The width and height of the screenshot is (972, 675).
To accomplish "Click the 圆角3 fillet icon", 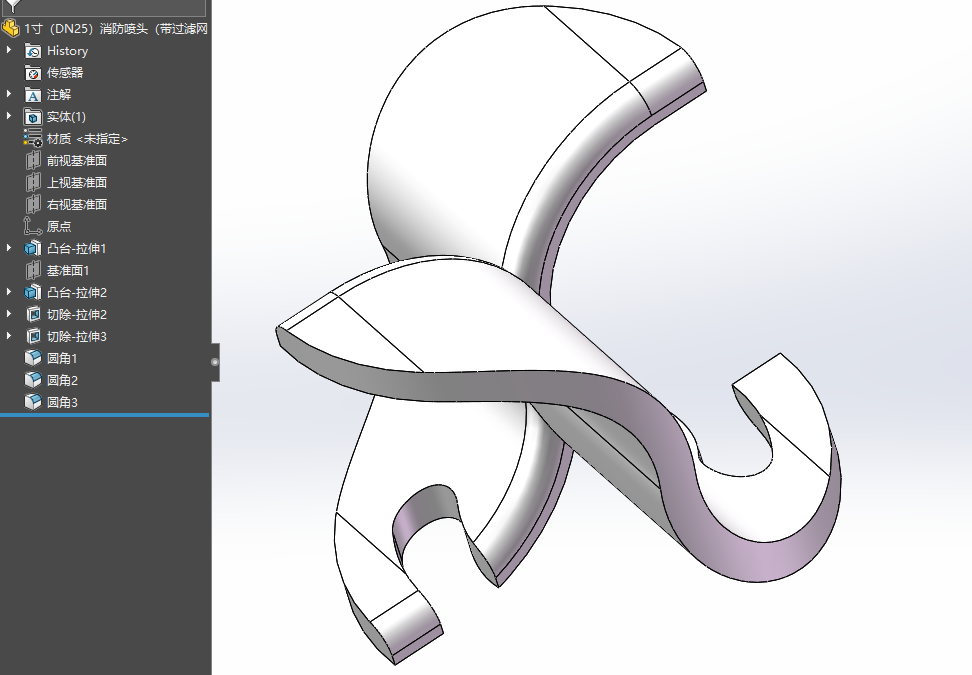I will coord(33,402).
